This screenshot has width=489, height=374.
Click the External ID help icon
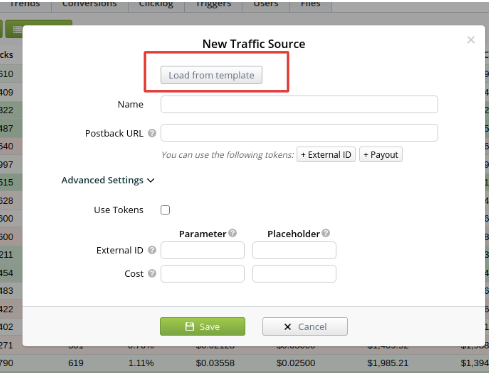click(152, 250)
